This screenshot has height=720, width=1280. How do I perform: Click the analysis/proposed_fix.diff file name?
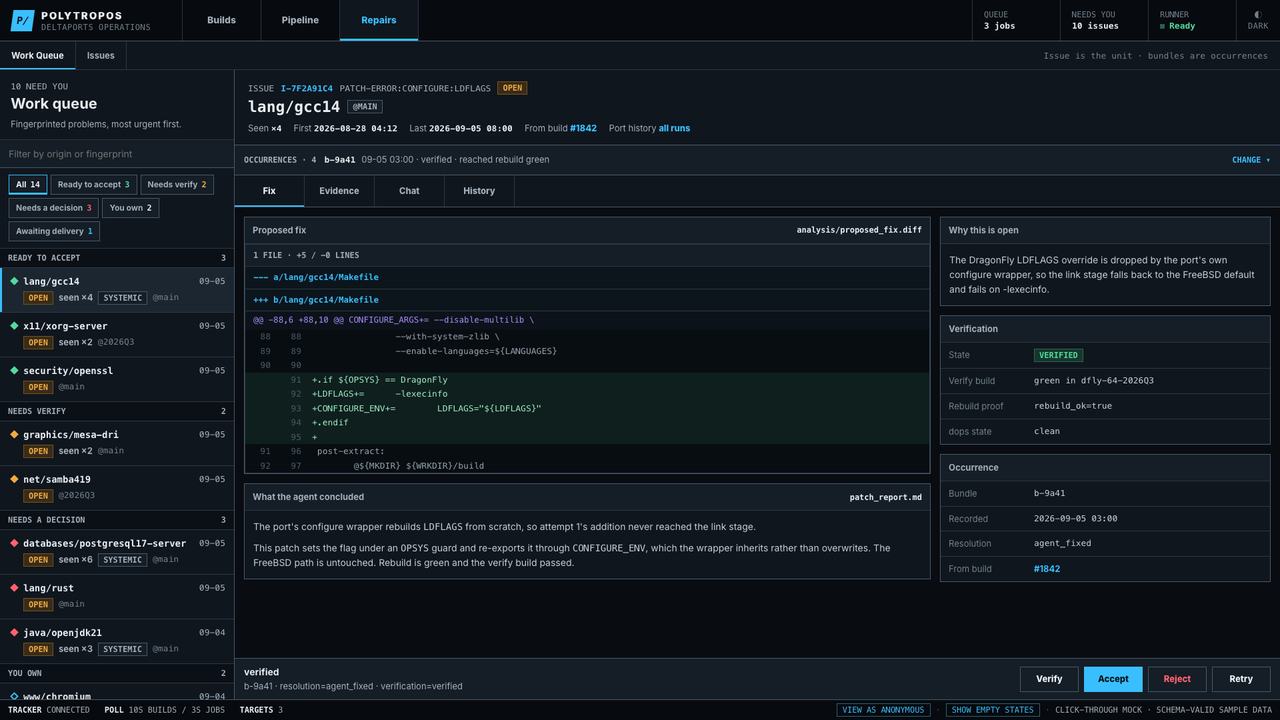[859, 230]
